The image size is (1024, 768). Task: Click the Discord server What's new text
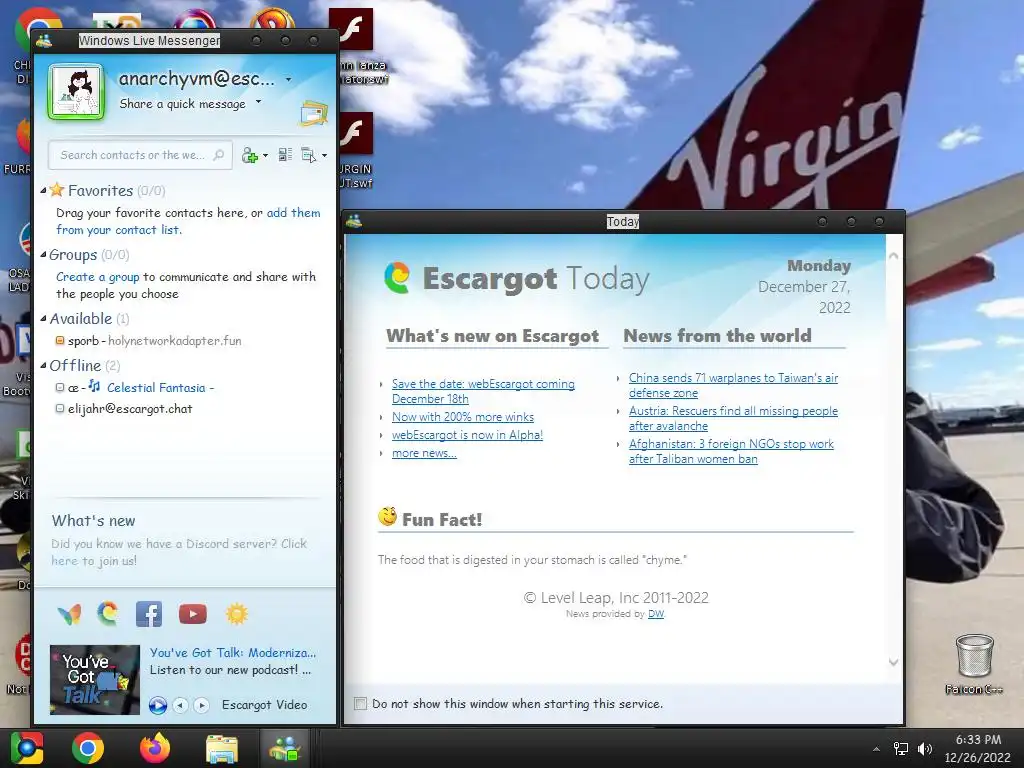179,552
